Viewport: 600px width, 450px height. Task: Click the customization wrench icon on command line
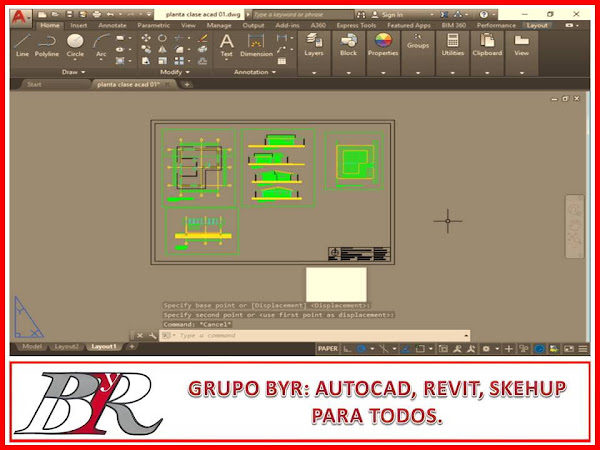click(x=152, y=336)
